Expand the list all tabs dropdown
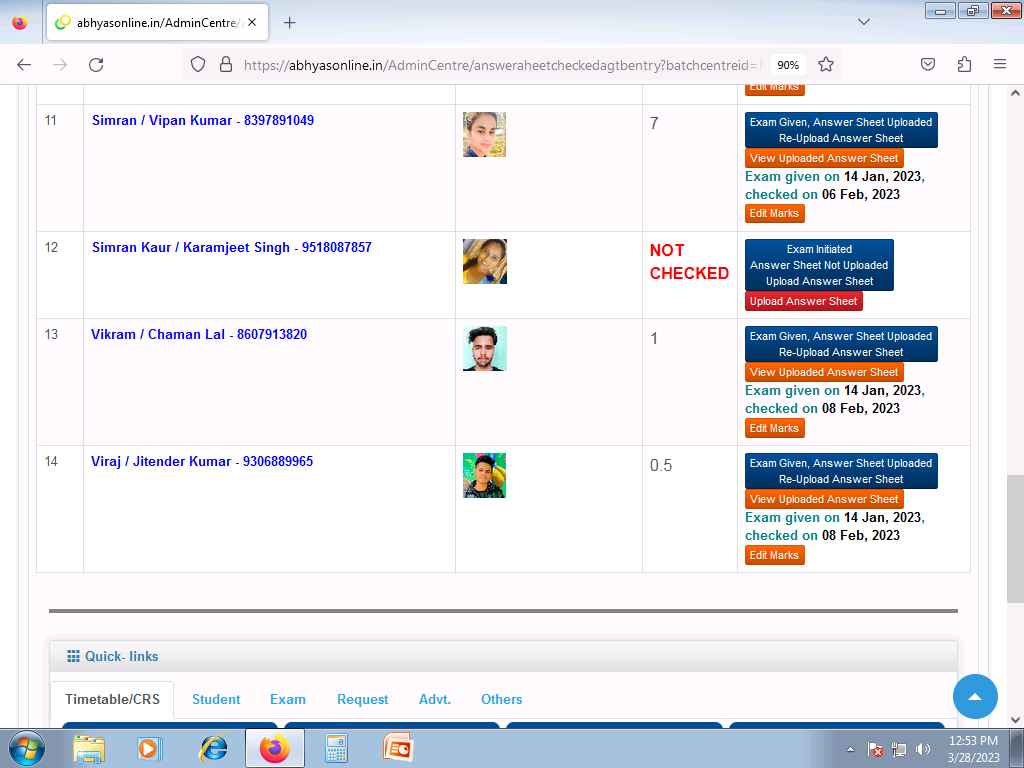Viewport: 1024px width, 768px height. (x=864, y=22)
